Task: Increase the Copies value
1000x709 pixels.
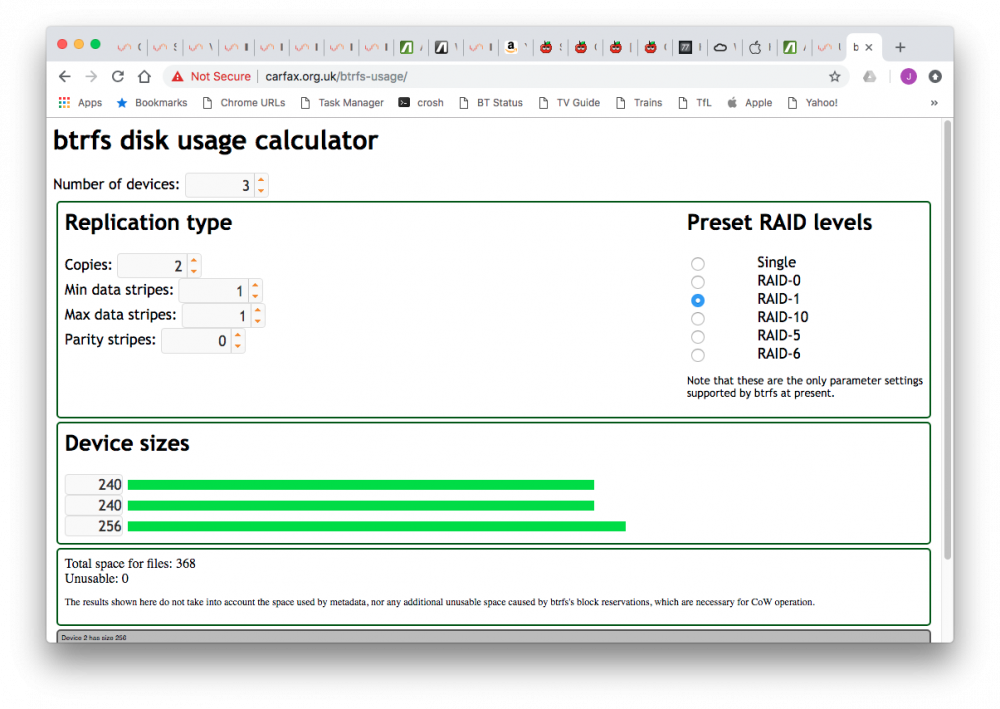Action: pyautogui.click(x=194, y=260)
